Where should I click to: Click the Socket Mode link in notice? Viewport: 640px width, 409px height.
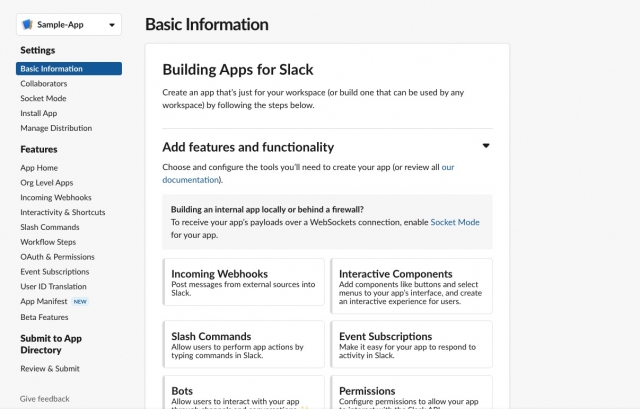[x=455, y=222]
